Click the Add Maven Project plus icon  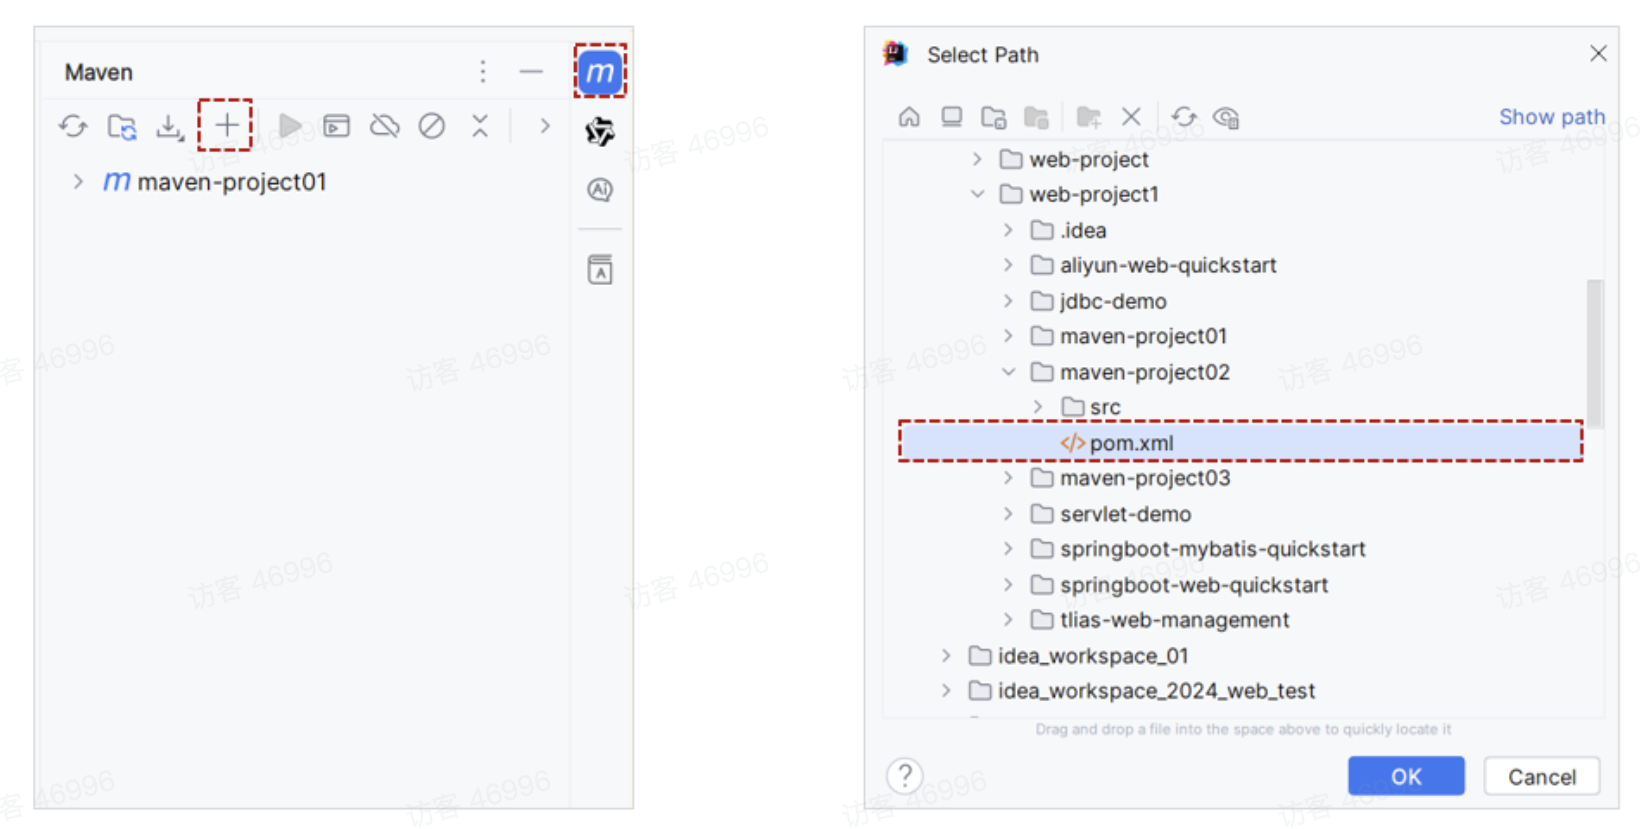pyautogui.click(x=226, y=125)
